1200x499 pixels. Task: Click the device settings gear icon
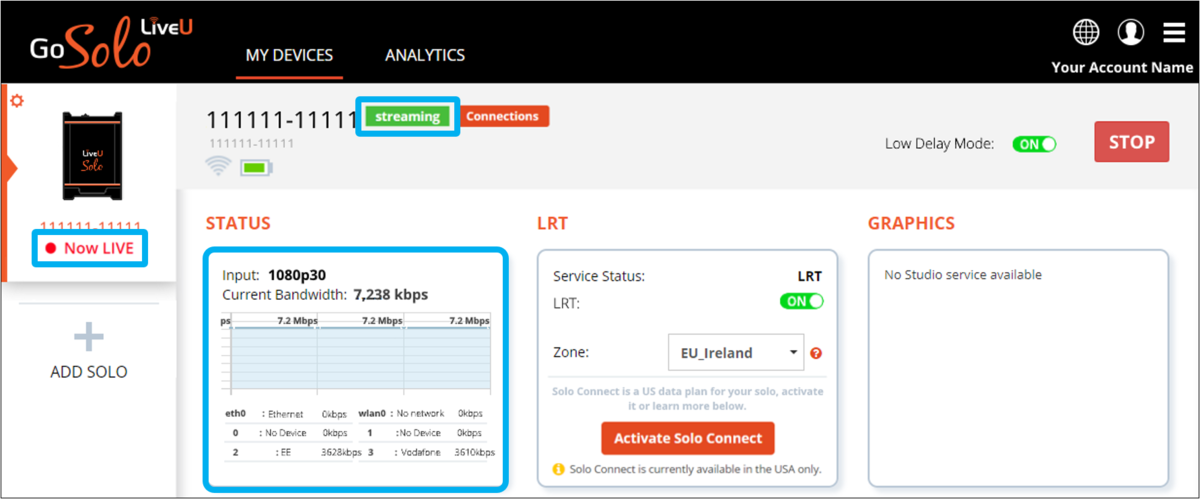(17, 101)
